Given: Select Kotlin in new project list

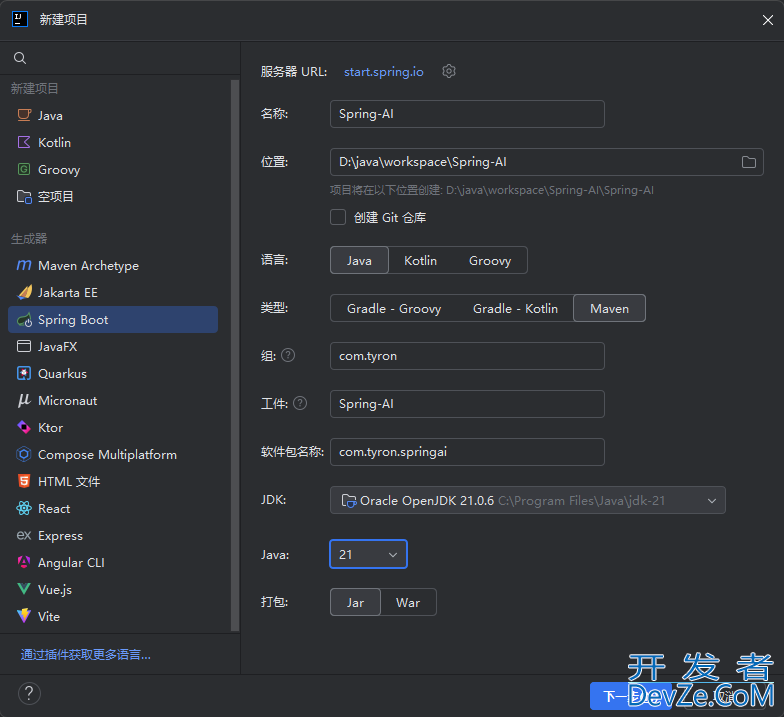Looking at the screenshot, I should coord(113,142).
